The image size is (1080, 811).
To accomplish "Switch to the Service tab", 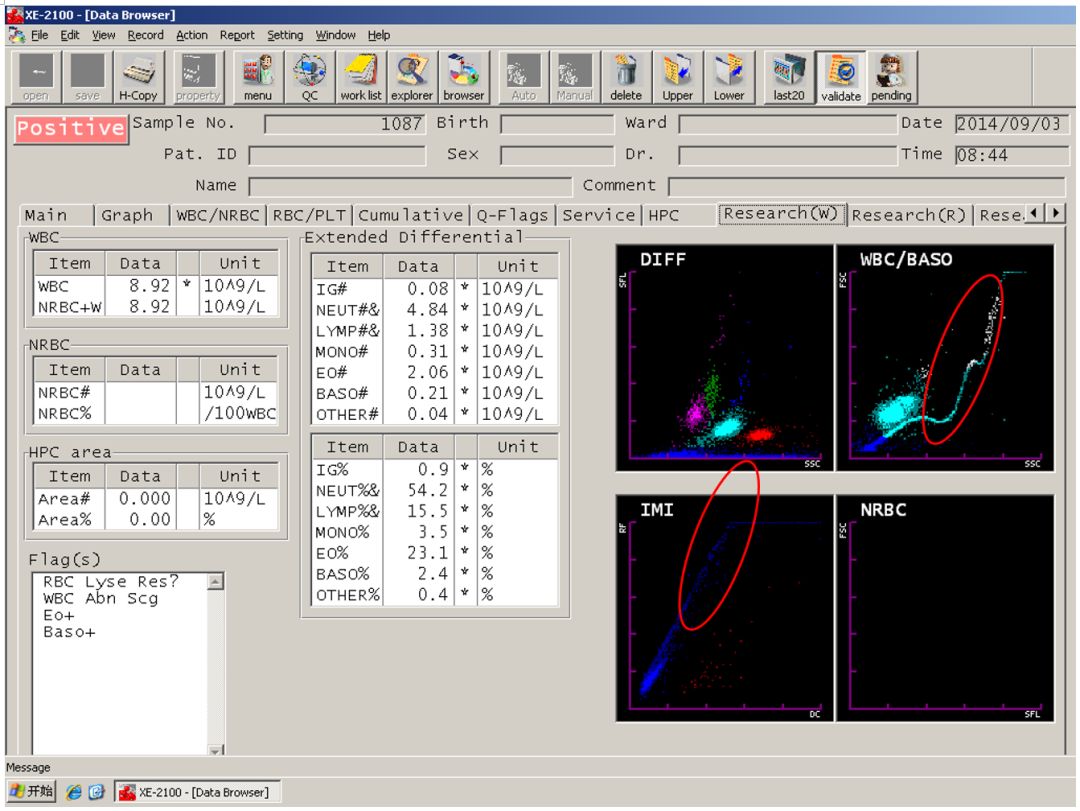I will (599, 215).
